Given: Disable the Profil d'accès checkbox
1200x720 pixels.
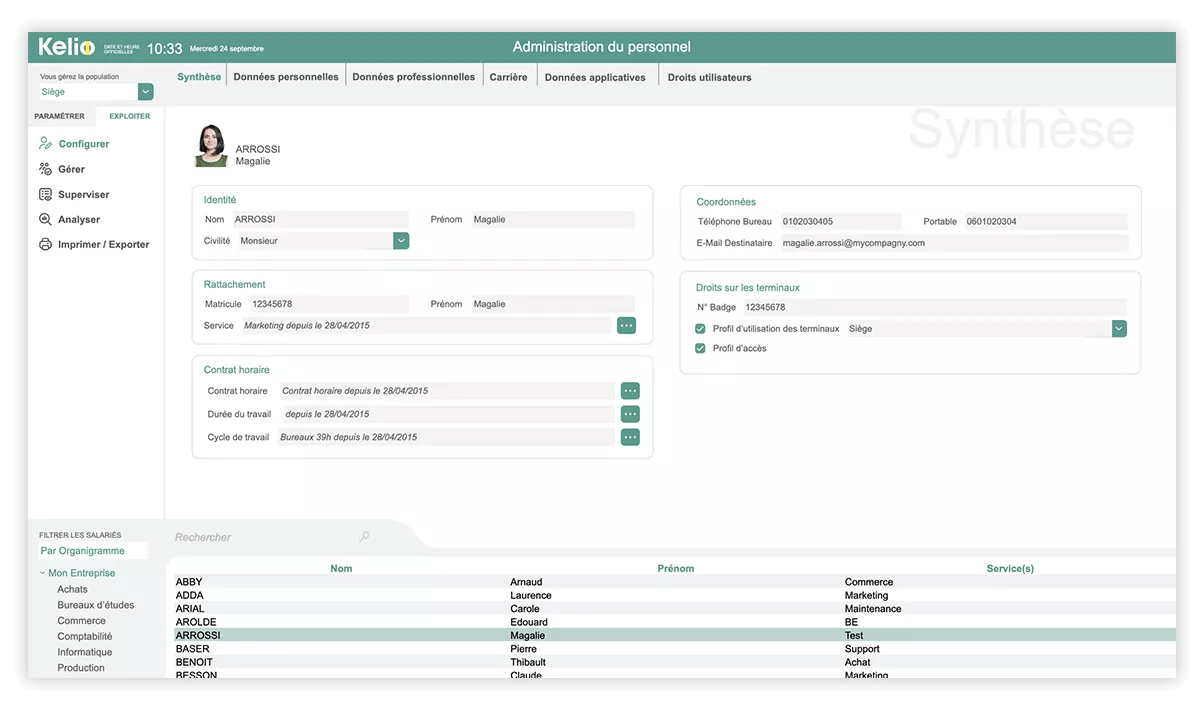Looking at the screenshot, I should (698, 348).
